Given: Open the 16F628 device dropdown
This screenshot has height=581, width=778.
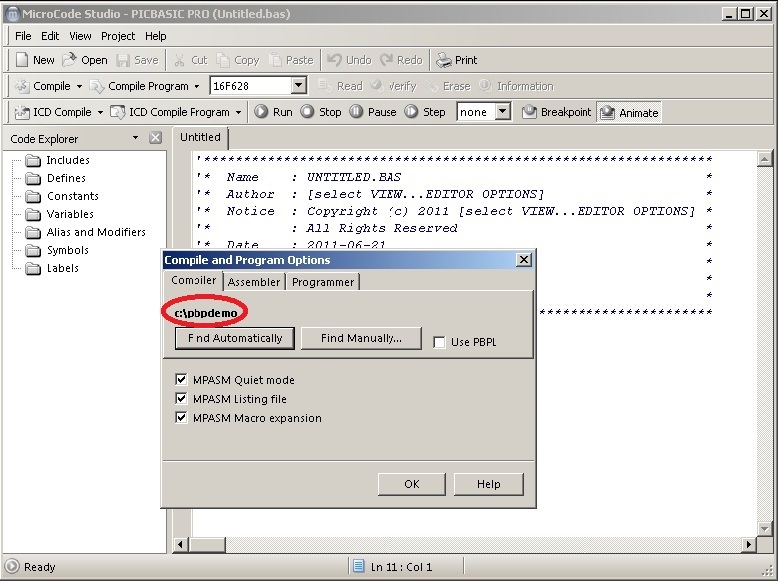Looking at the screenshot, I should coord(298,86).
